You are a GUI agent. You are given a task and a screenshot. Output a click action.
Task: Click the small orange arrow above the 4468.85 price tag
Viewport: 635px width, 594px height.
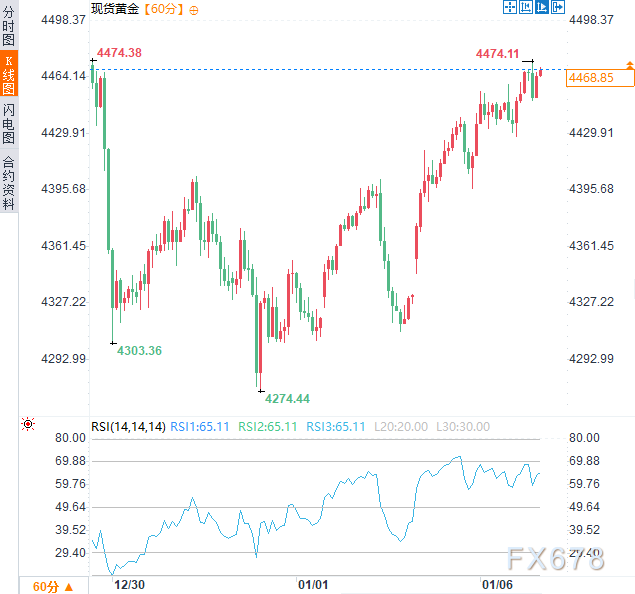(629, 65)
